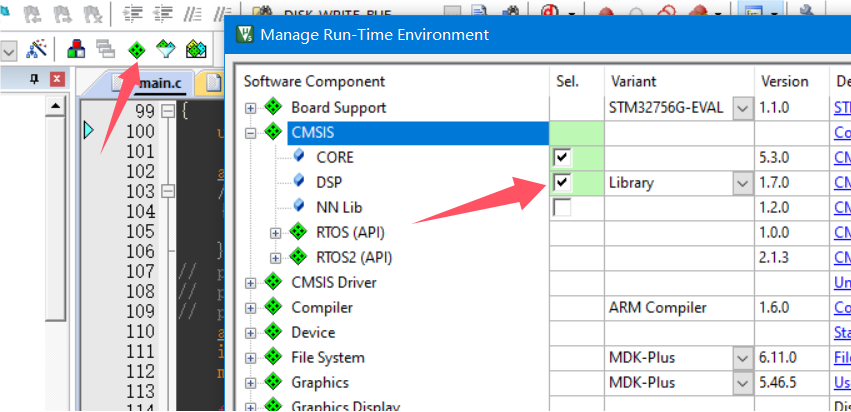Viewport: 851px width, 412px height.
Task: Click line number 107 in the editor margin
Action: pos(140,271)
